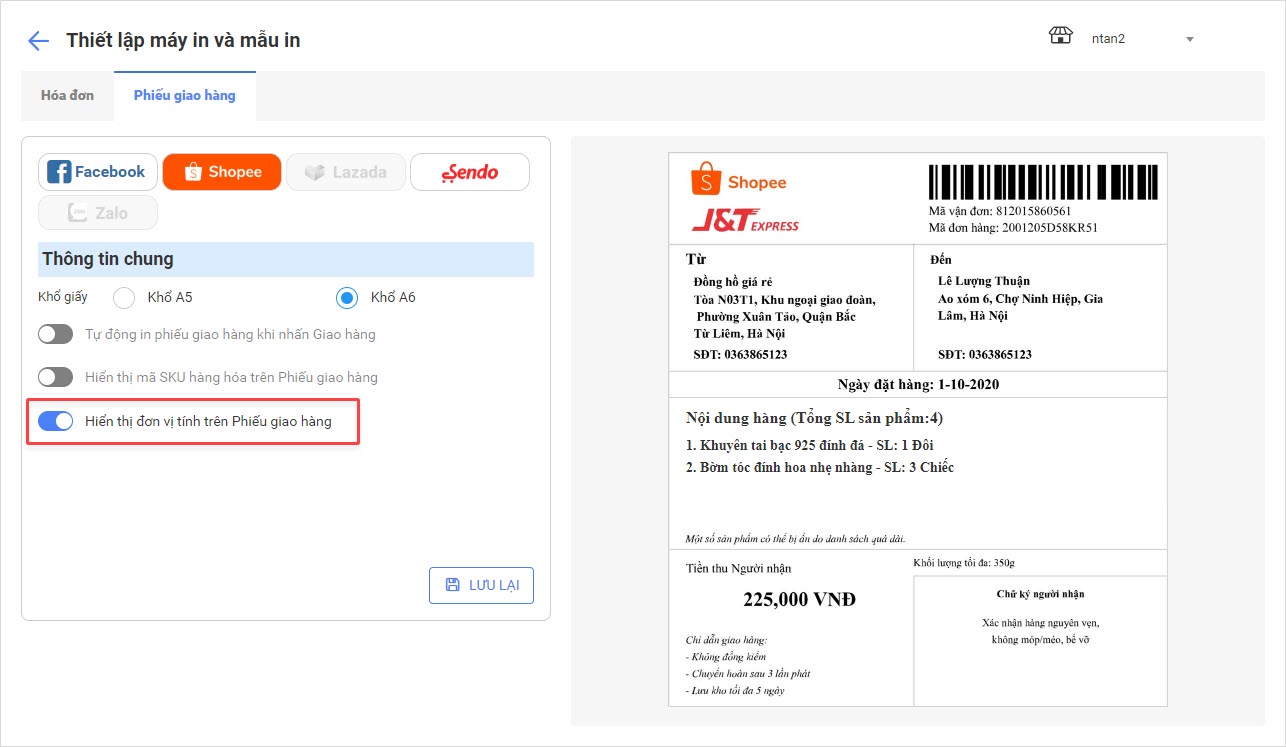Select the Sendo channel button
Screen dimensions: 1286x747
pos(470,172)
